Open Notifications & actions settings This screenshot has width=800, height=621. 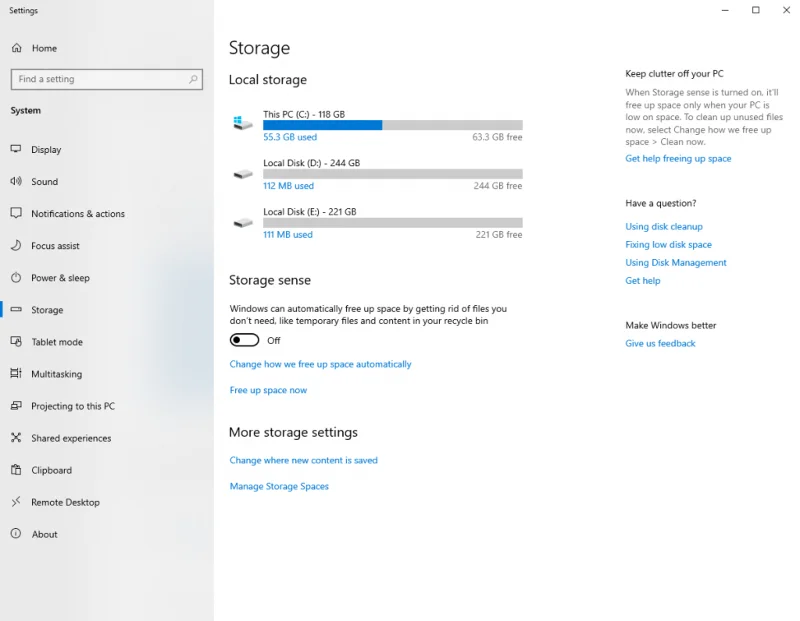pyautogui.click(x=15, y=213)
